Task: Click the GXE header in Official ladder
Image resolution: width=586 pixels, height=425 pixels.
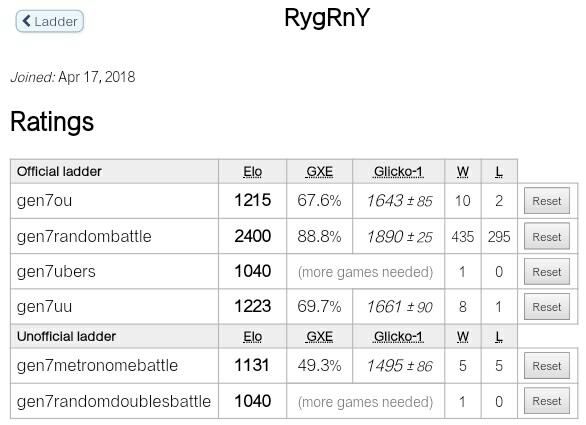Action: coord(319,172)
